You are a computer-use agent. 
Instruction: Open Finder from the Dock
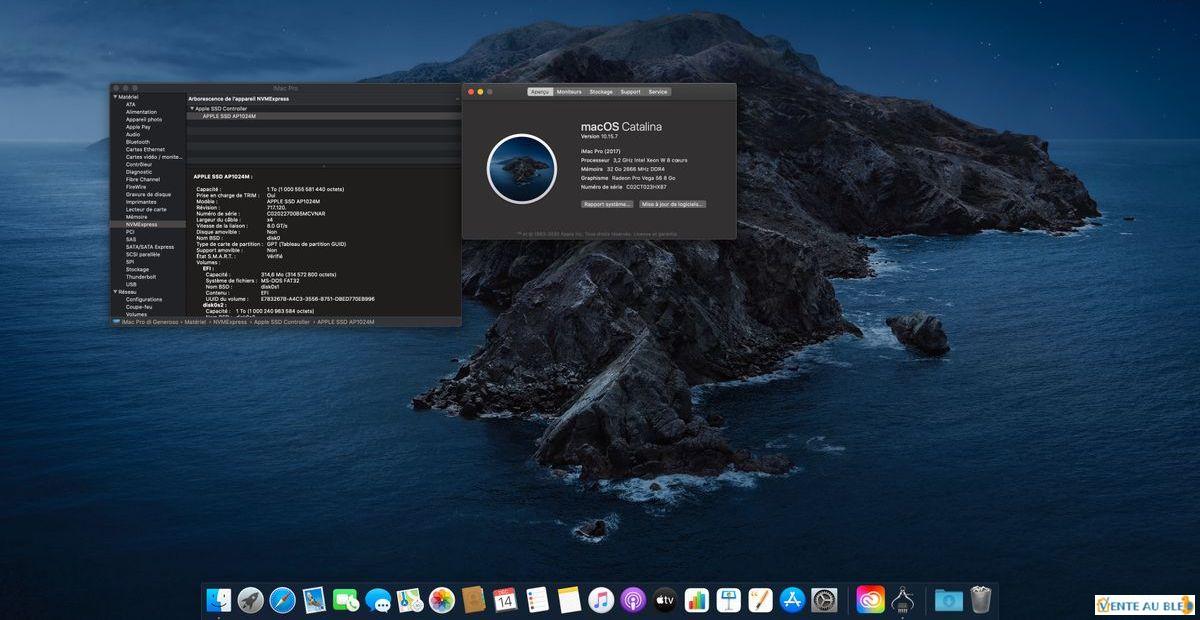point(219,600)
